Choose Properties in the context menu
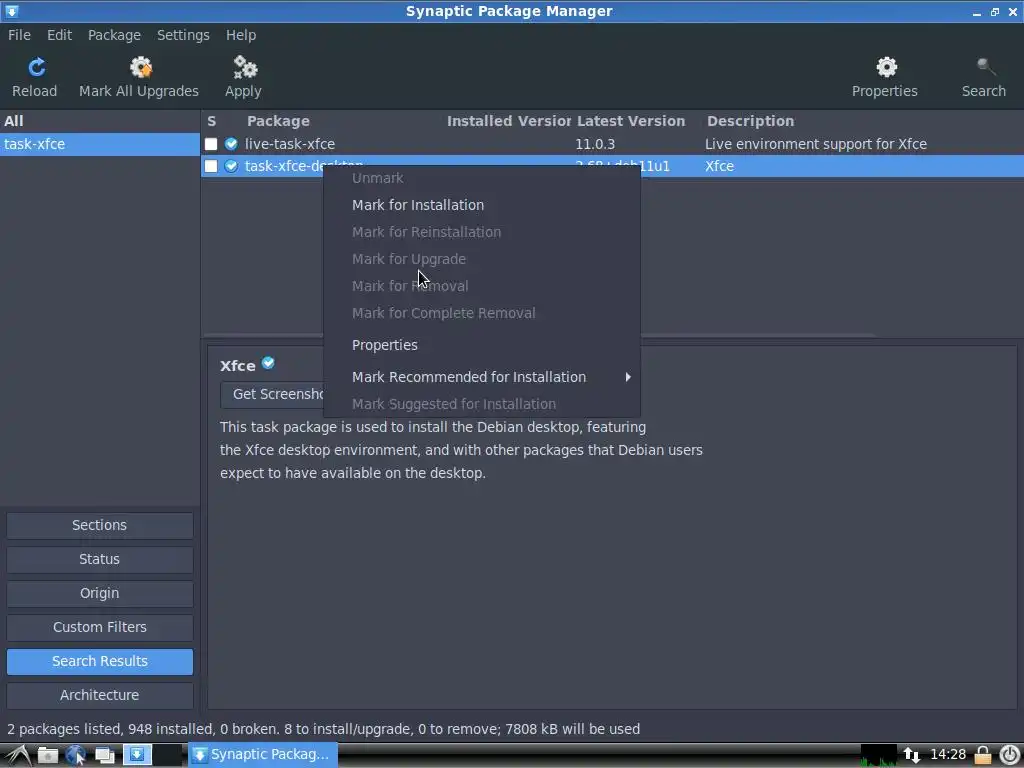Screen dimensions: 1024x768 click(x=482, y=345)
